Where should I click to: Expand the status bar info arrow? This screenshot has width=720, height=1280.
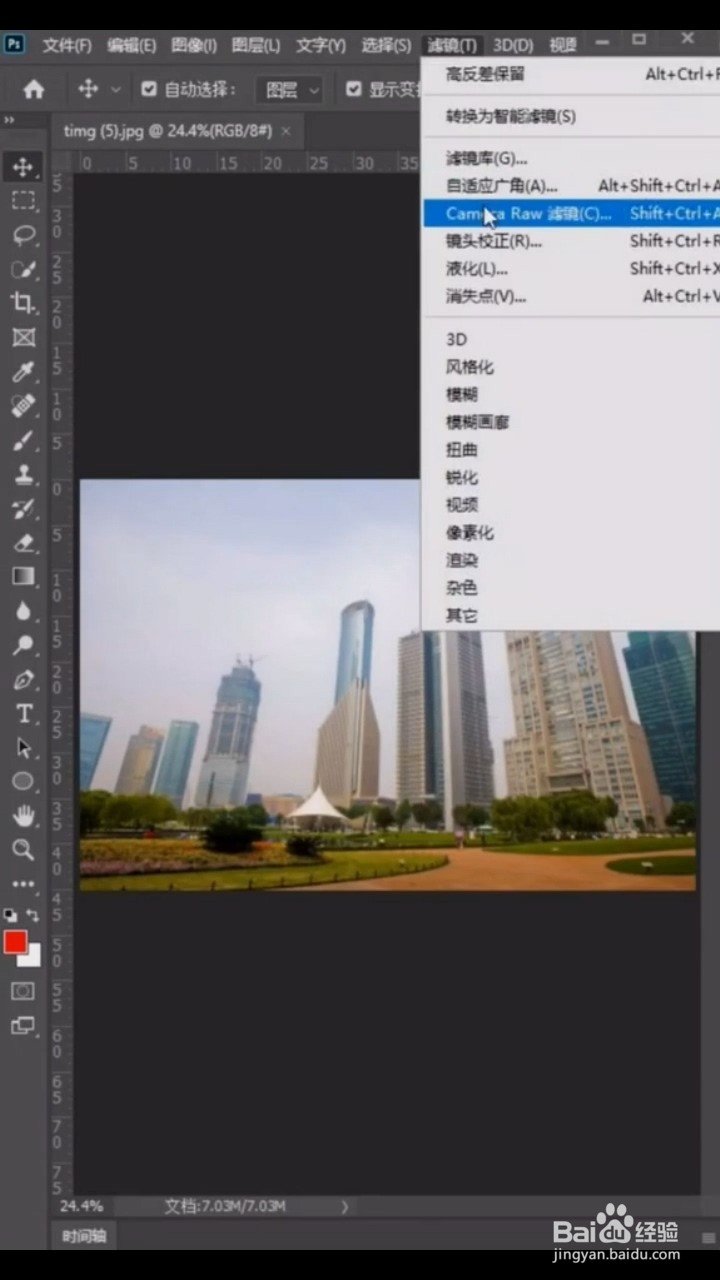344,1207
